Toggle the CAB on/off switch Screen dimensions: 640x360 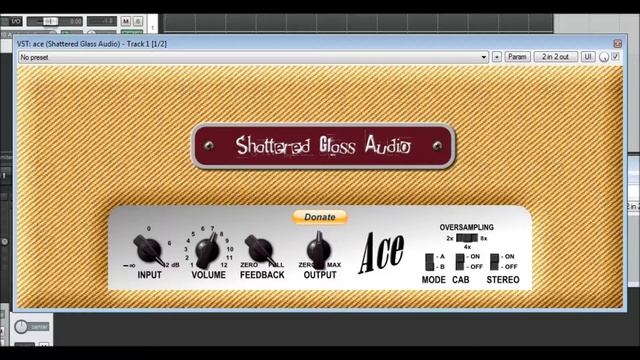tap(460, 262)
